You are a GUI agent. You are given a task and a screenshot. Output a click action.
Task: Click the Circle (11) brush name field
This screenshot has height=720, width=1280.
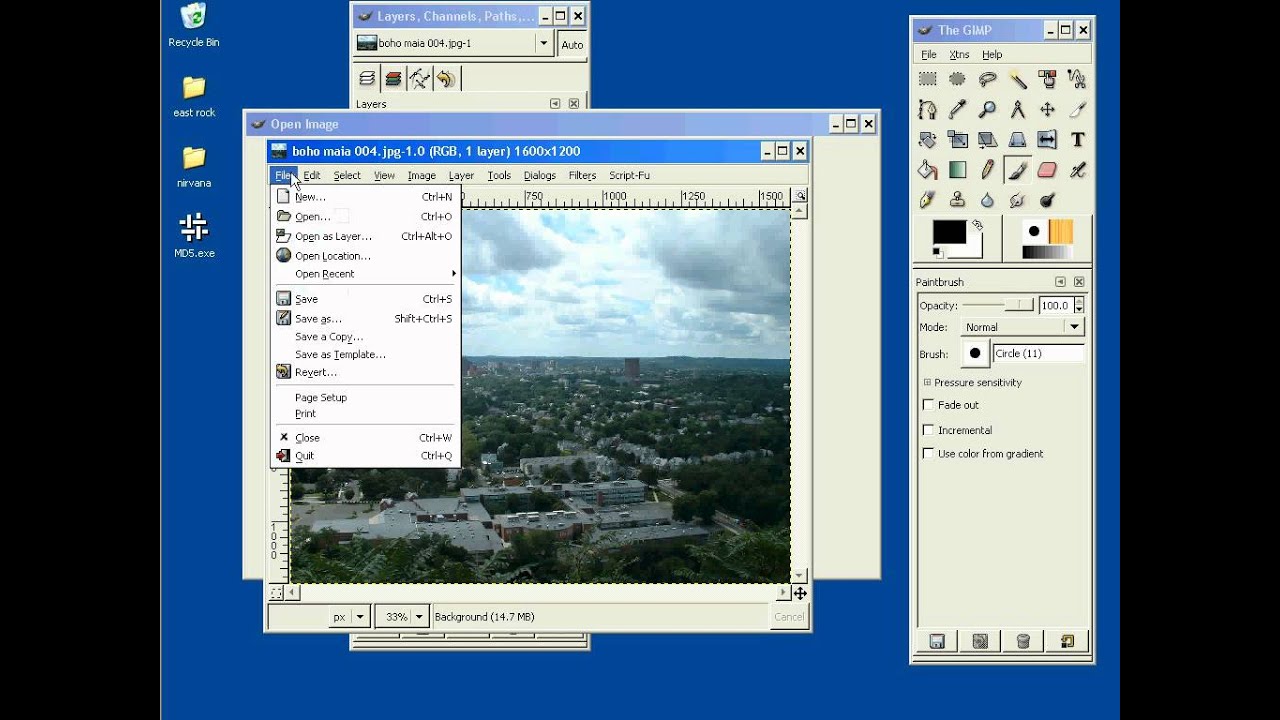pos(1038,353)
